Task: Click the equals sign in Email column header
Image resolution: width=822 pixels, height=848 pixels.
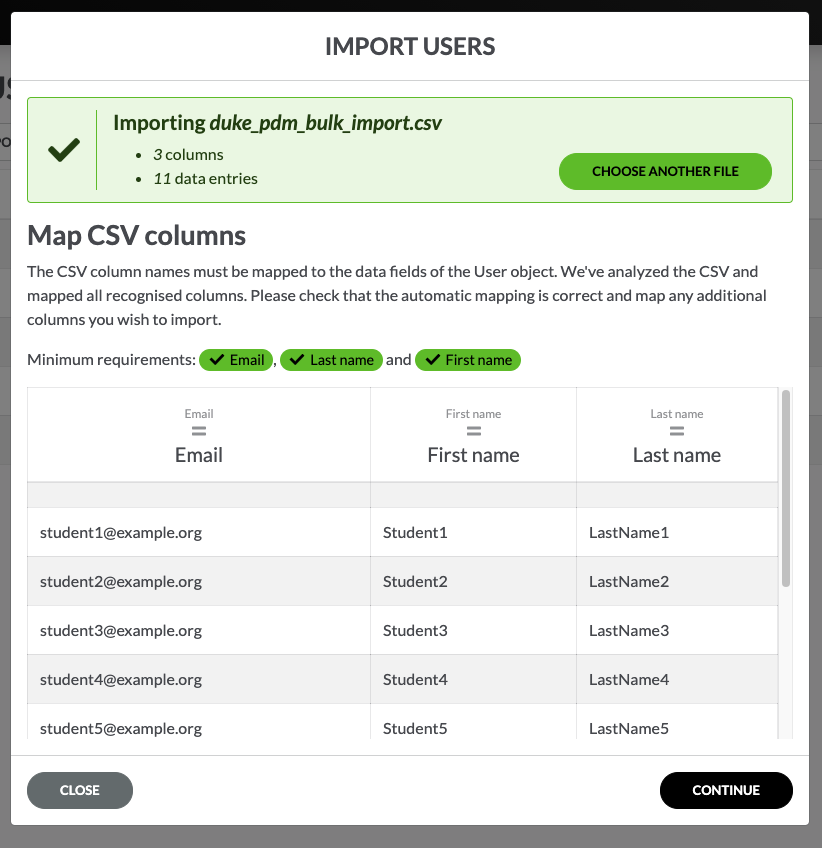Action: pyautogui.click(x=199, y=432)
